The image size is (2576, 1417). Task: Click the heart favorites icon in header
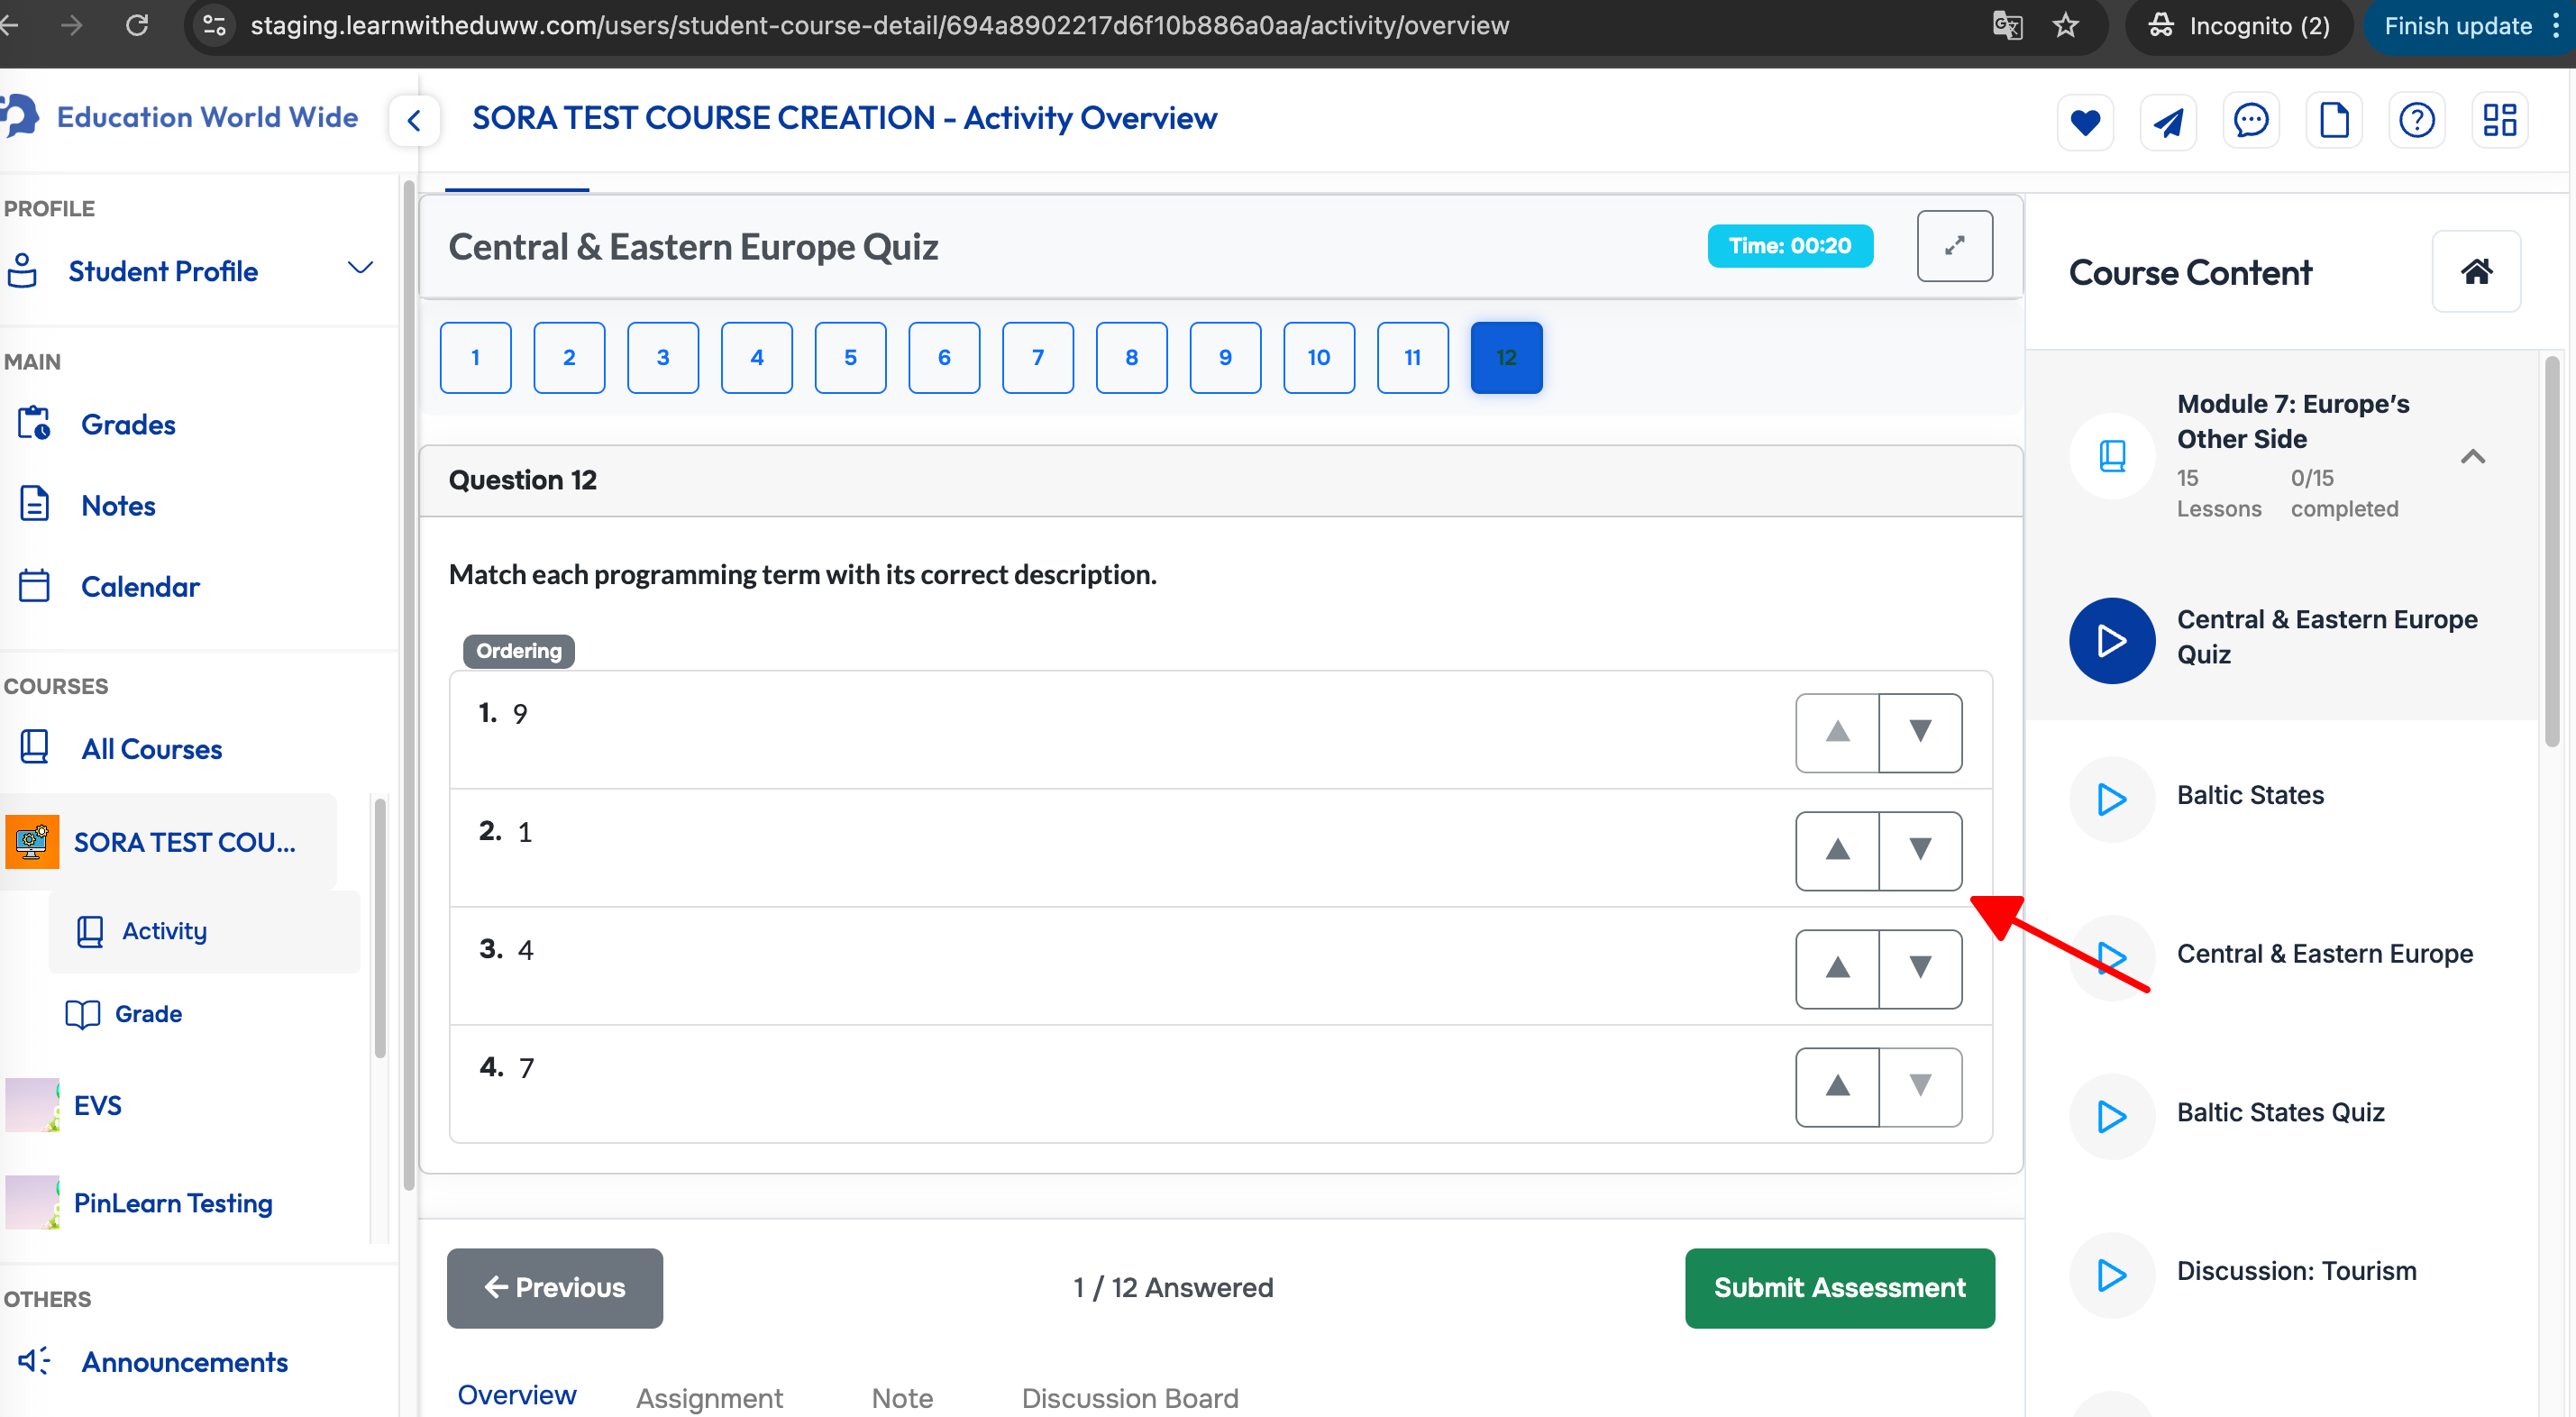(x=2085, y=122)
